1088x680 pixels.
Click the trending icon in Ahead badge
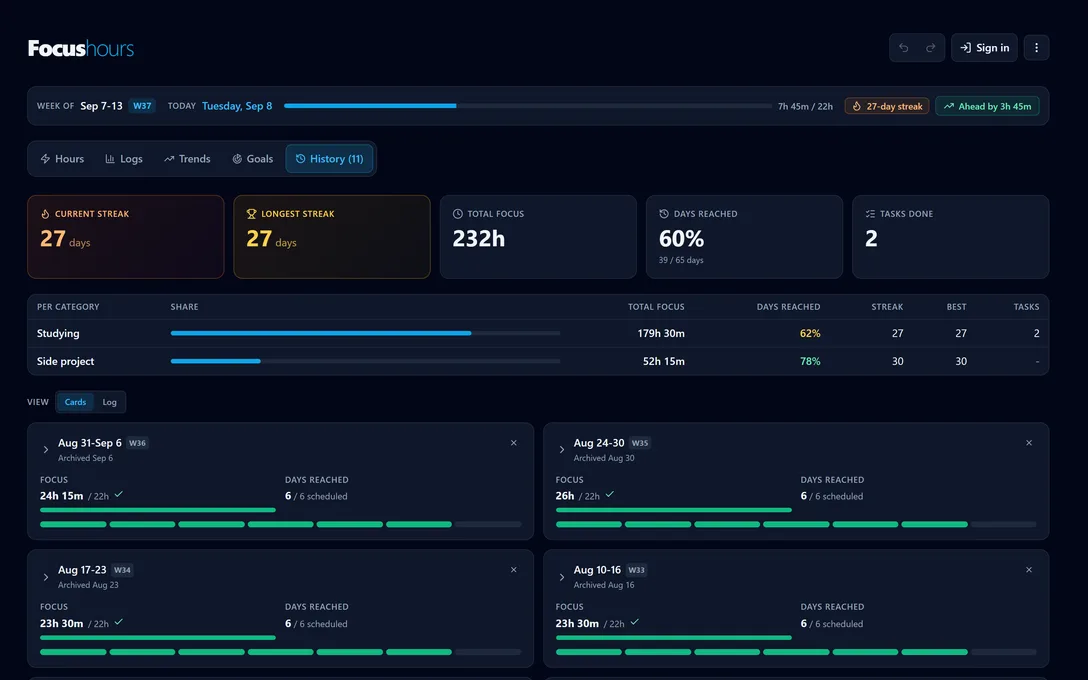(x=949, y=106)
